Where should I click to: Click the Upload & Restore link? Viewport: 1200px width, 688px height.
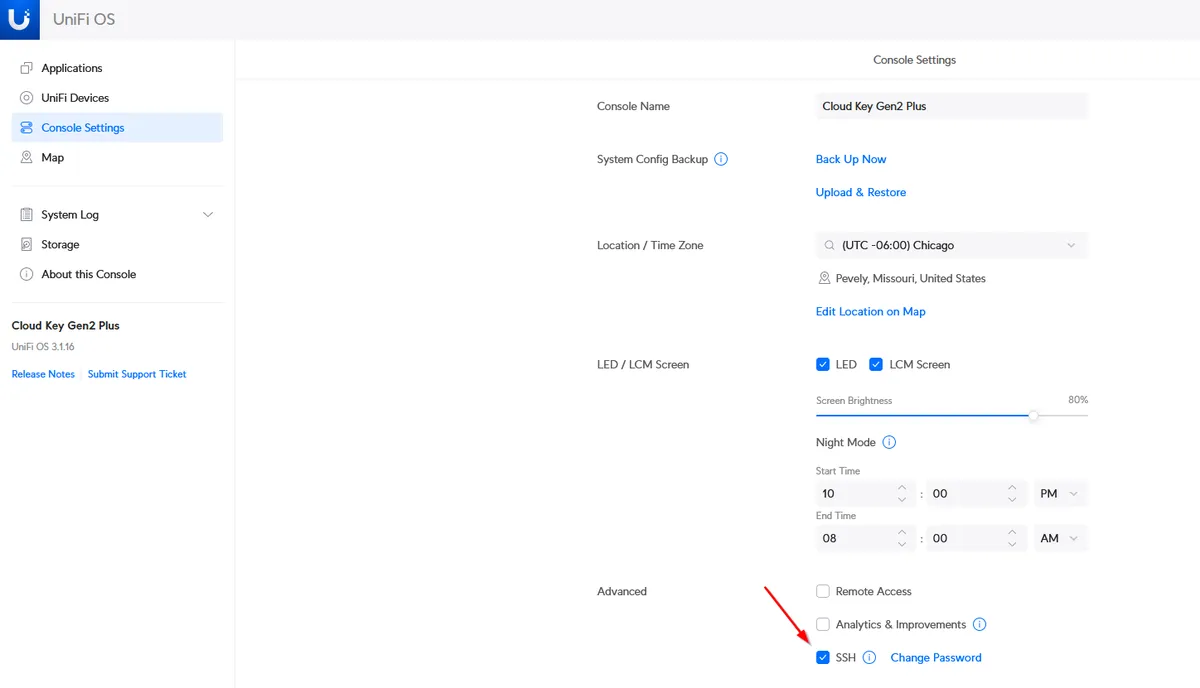click(861, 192)
